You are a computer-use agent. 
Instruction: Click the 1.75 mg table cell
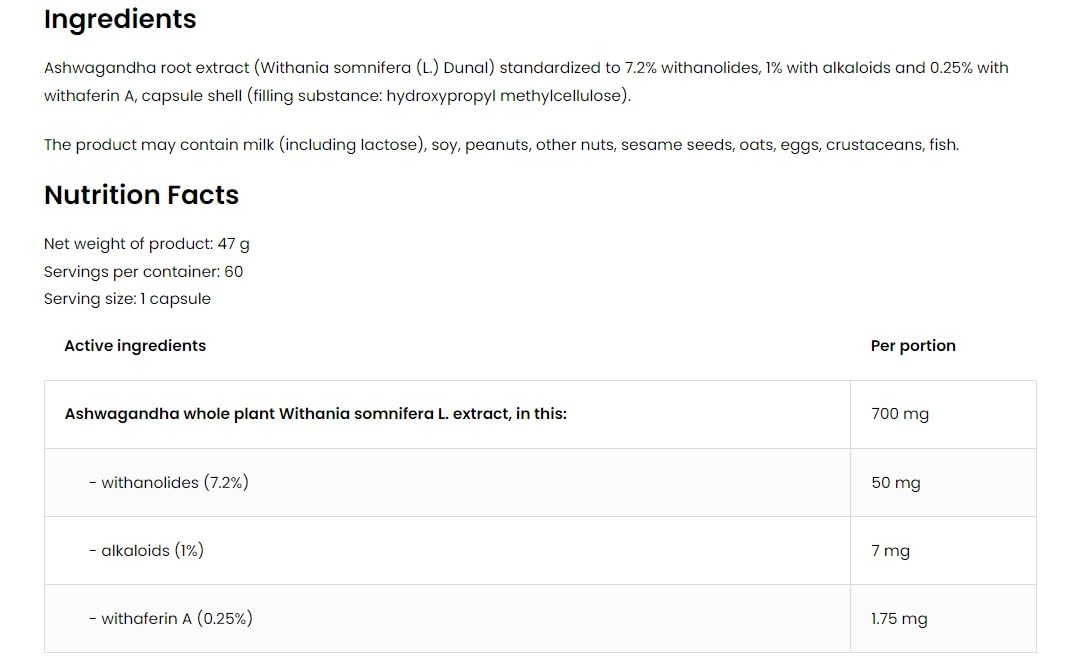[899, 619]
